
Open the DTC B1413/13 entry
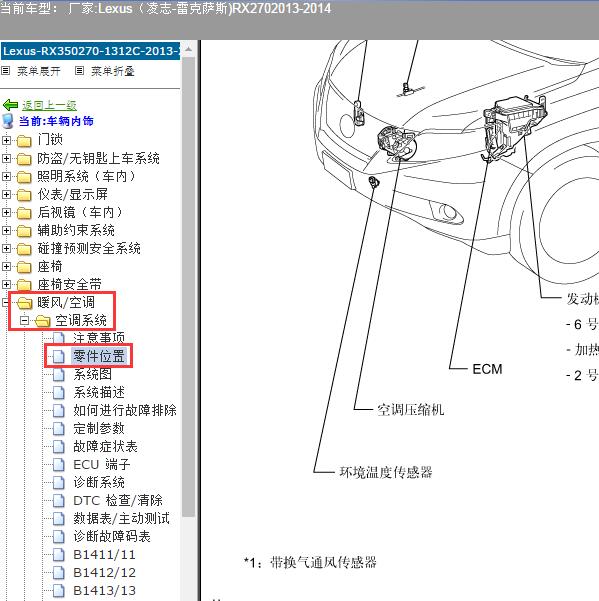pyautogui.click(x=104, y=591)
